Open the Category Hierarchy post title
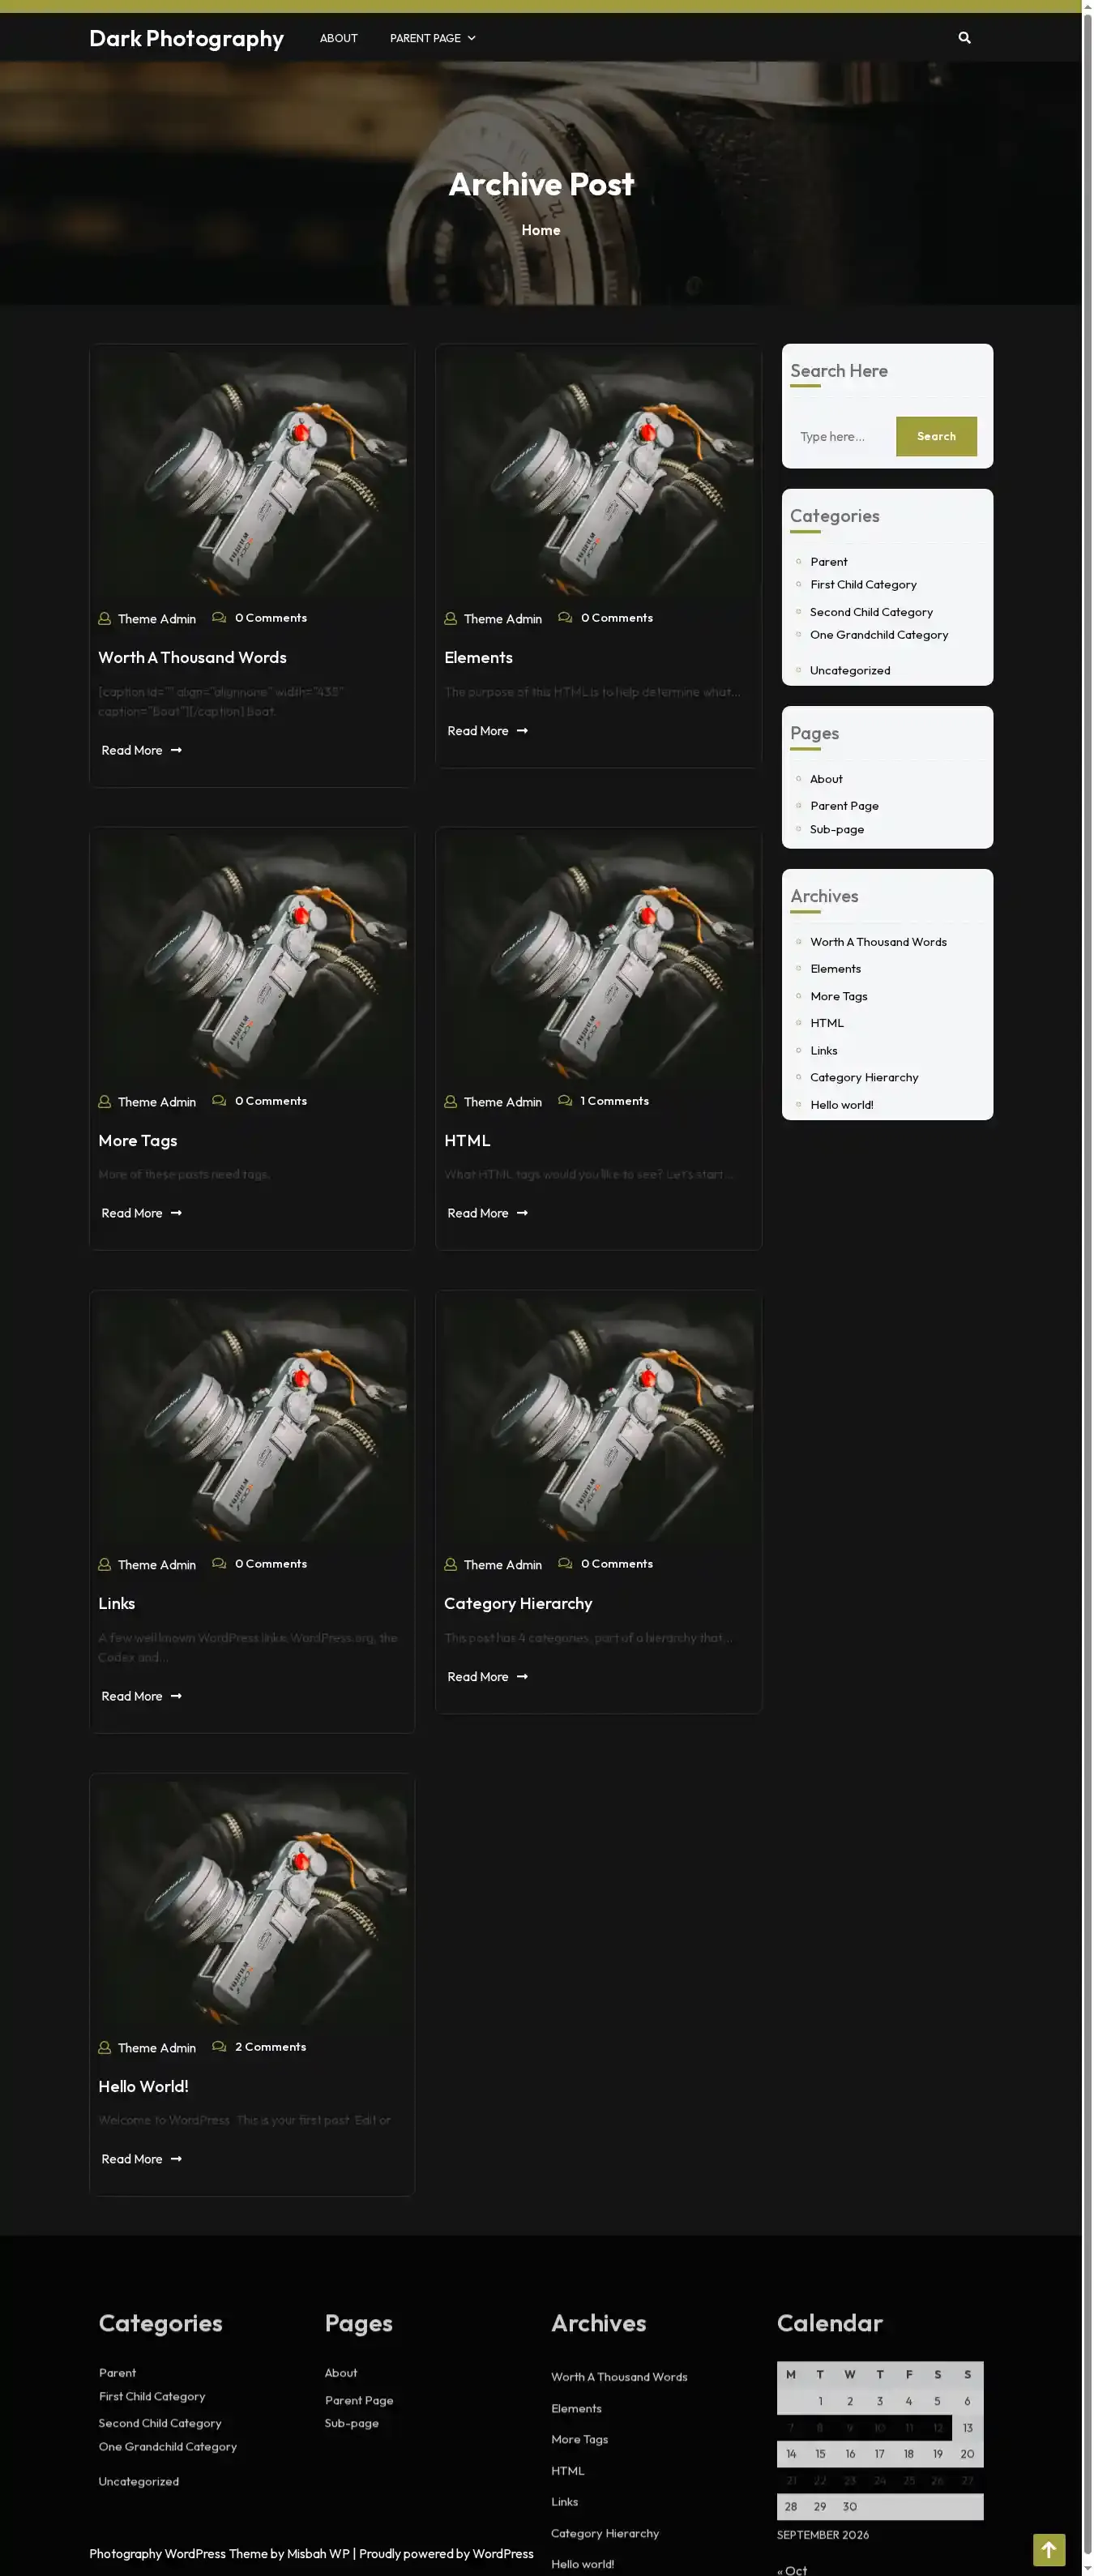 [518, 1604]
